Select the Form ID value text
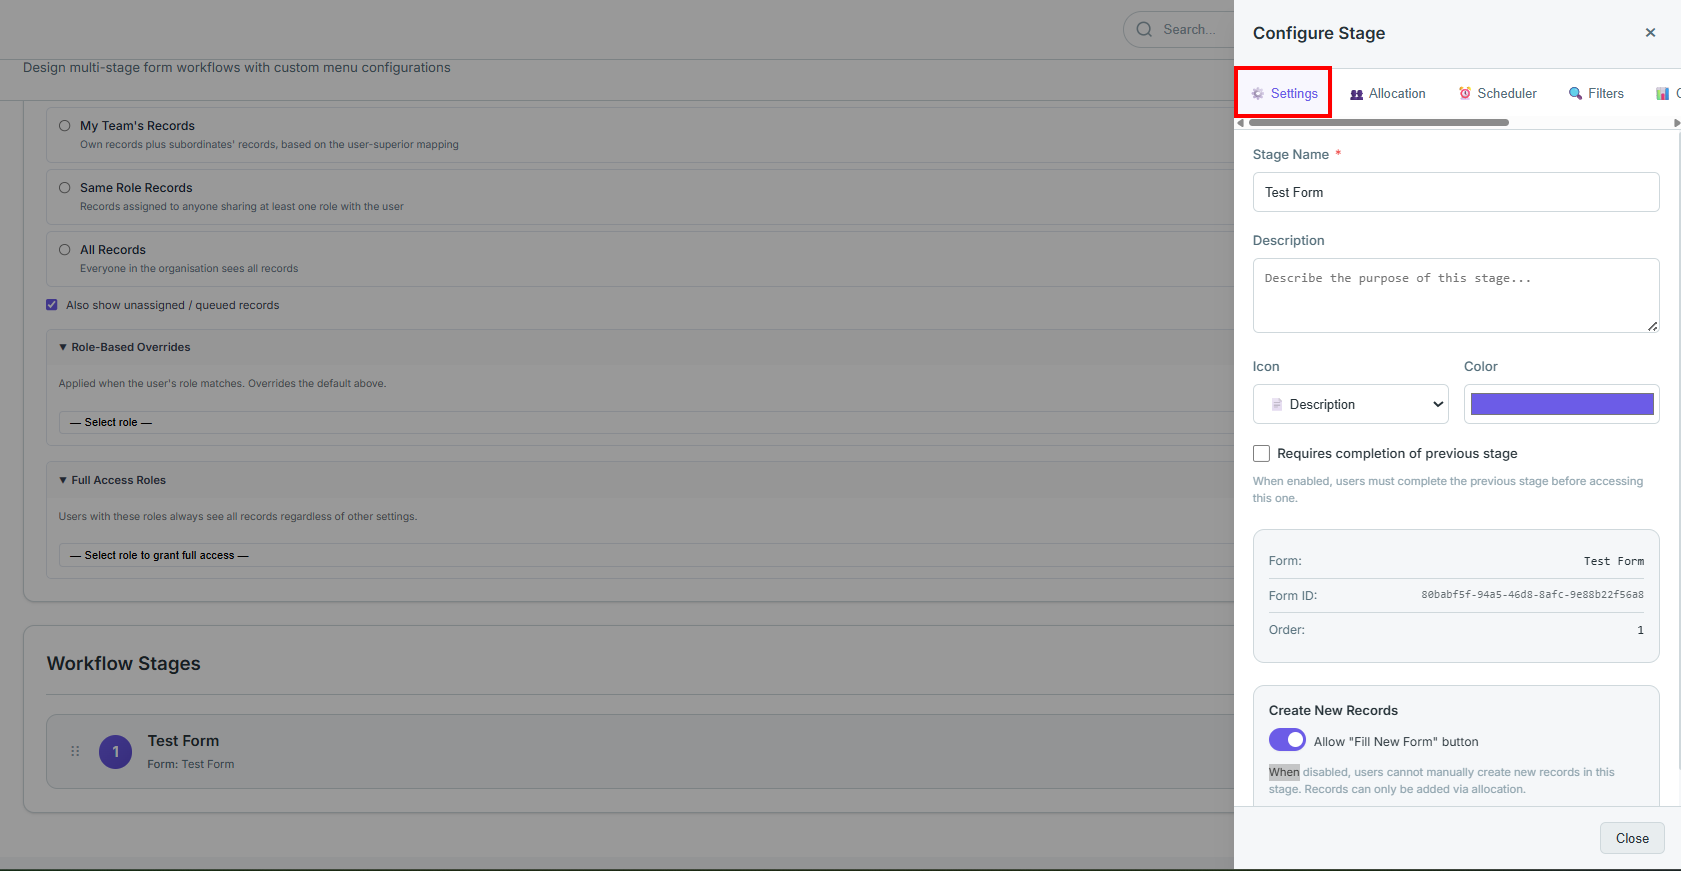1681x871 pixels. [1532, 595]
